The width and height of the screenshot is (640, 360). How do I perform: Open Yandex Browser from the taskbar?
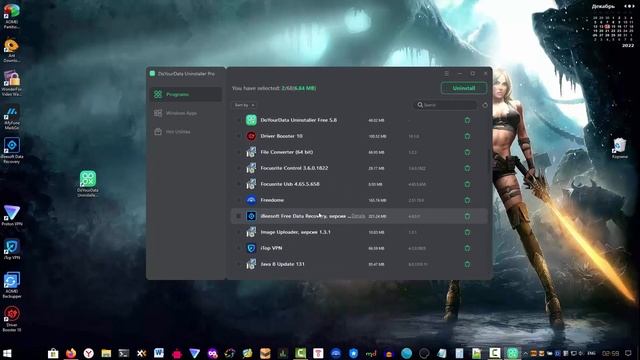pos(89,353)
